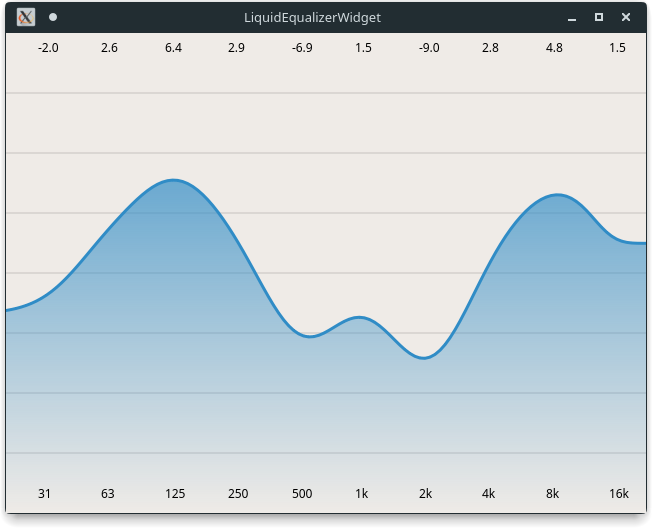Click the curve peak at the 125 Hz band
Image resolution: width=652 pixels, height=528 pixels.
pyautogui.click(x=173, y=180)
